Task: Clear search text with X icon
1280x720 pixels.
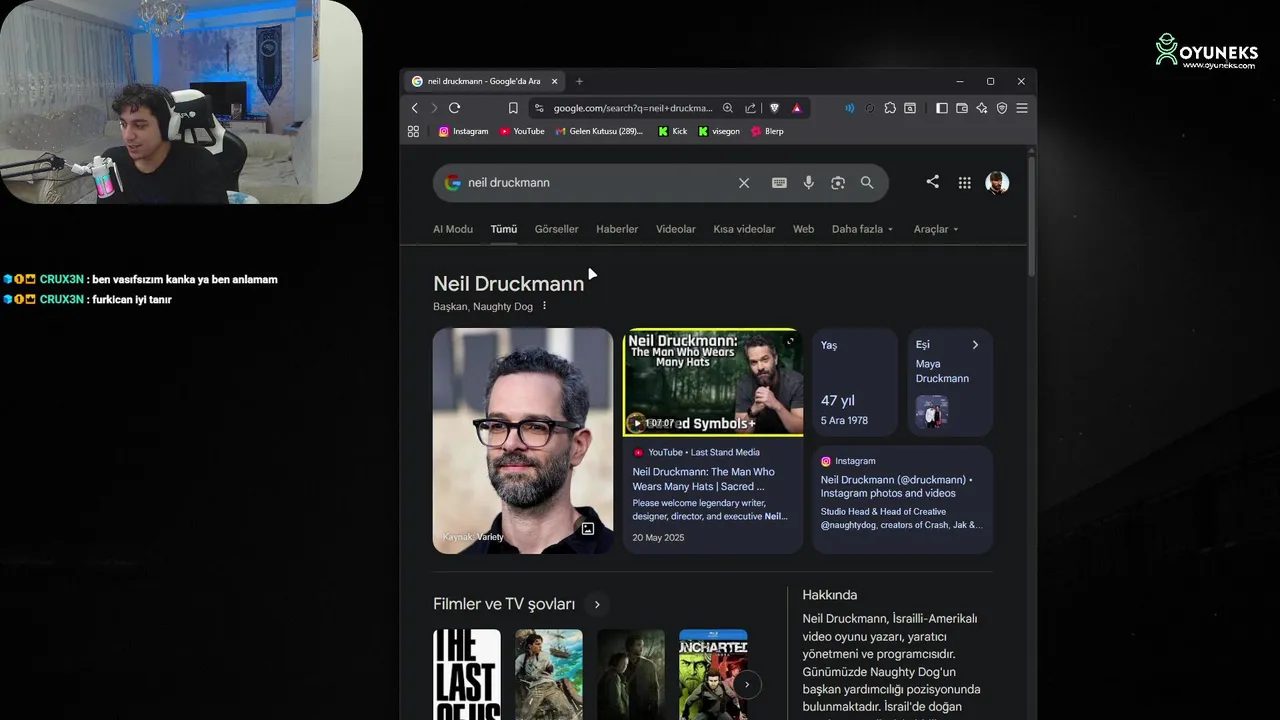Action: [744, 183]
